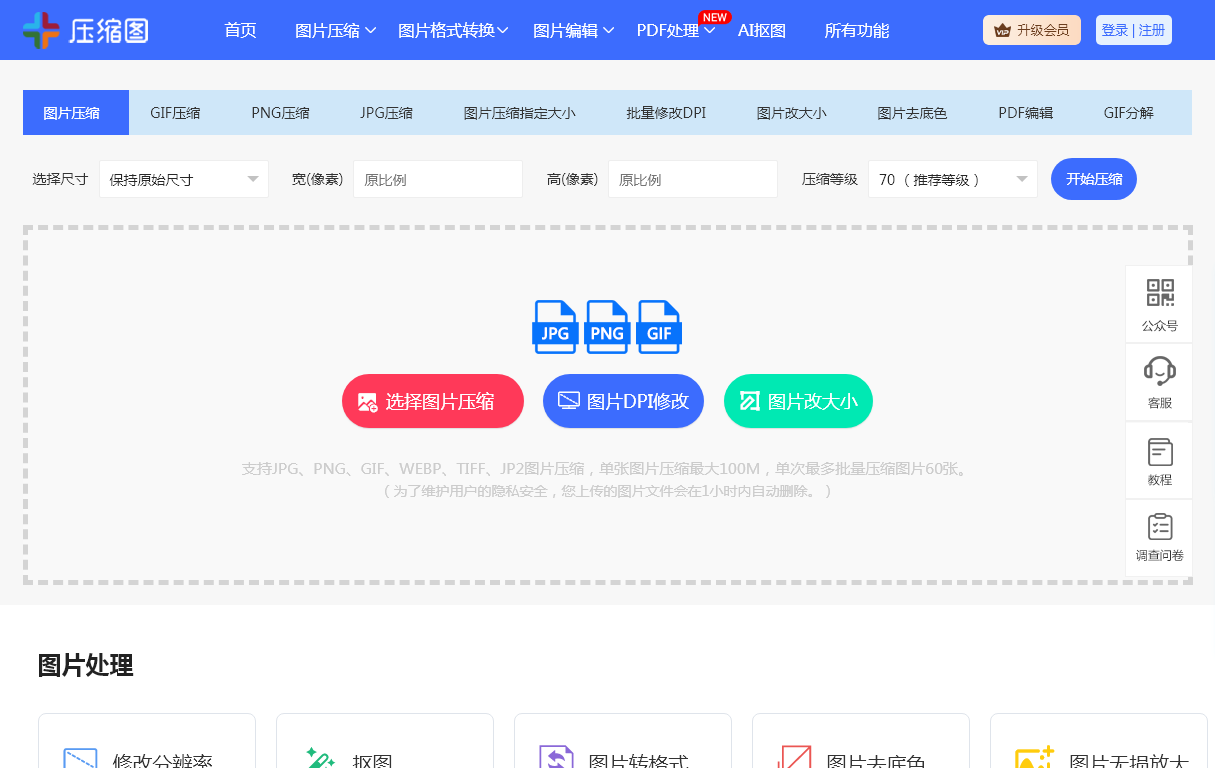The height and width of the screenshot is (768, 1215).
Task: Select the 图片去底色 tab
Action: 911,113
